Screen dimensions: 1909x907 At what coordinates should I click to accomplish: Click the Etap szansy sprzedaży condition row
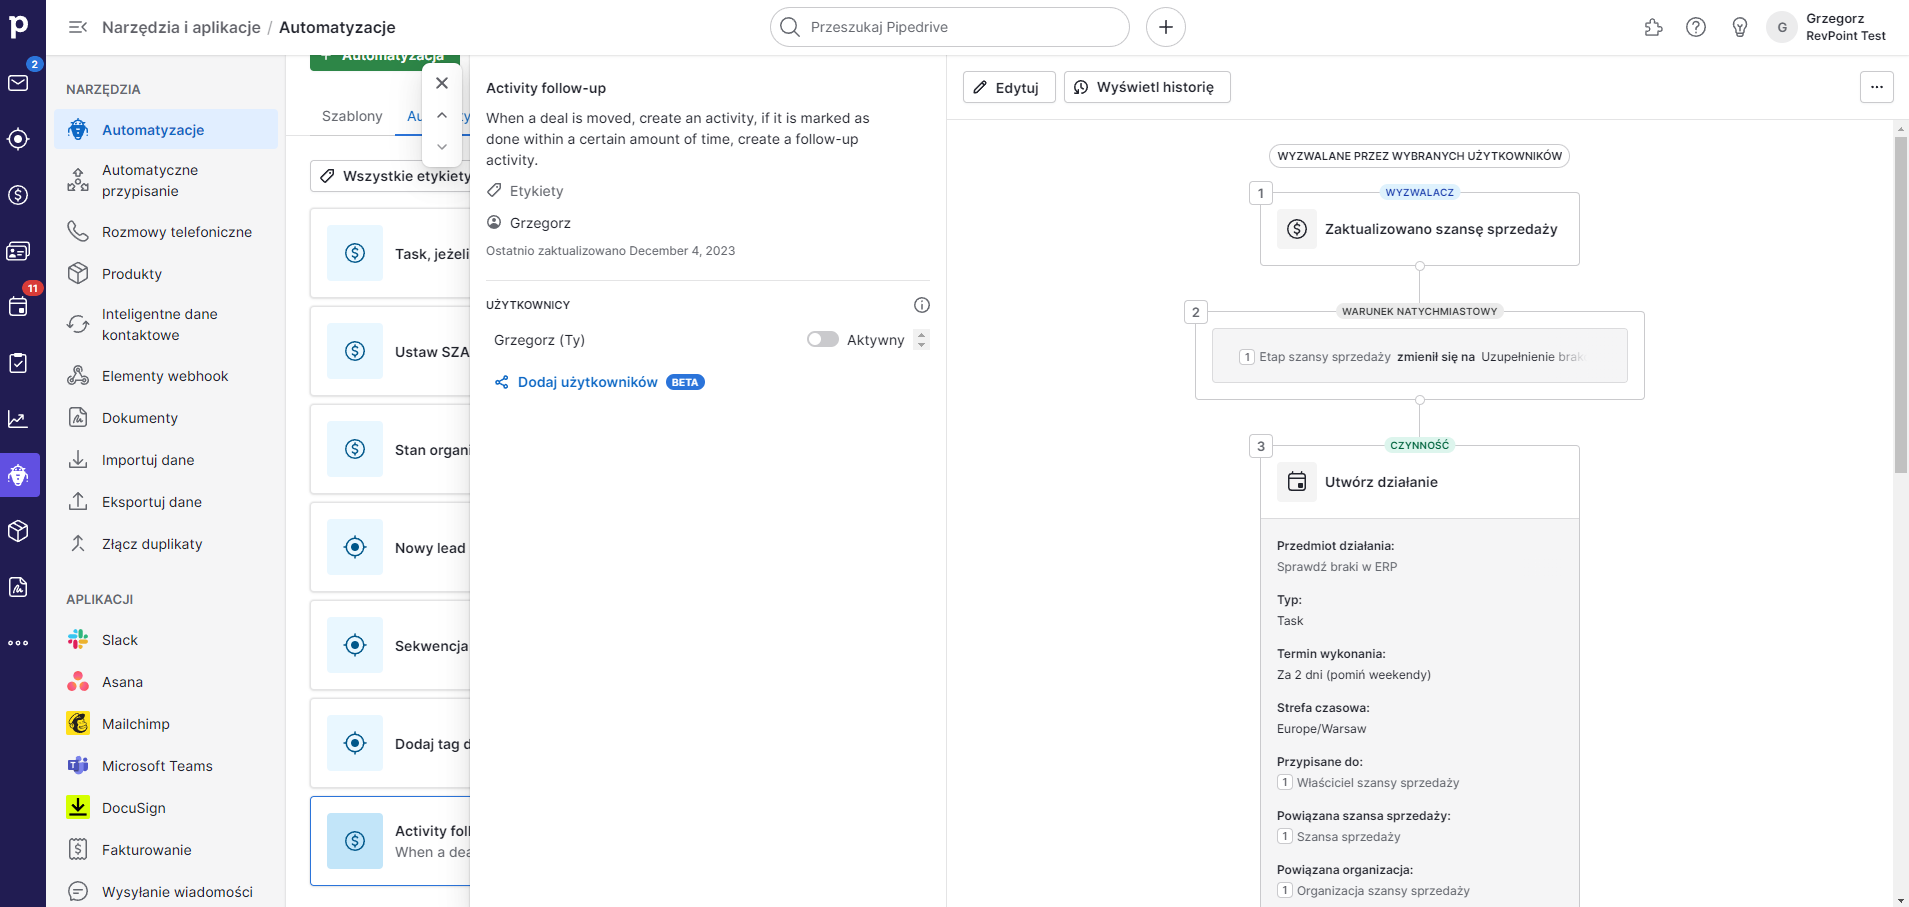click(1420, 356)
